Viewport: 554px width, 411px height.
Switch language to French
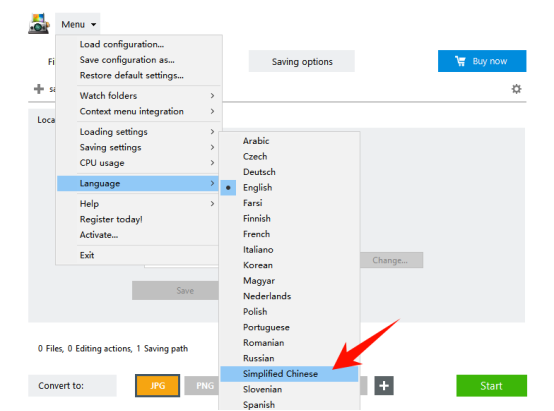[x=289, y=234]
